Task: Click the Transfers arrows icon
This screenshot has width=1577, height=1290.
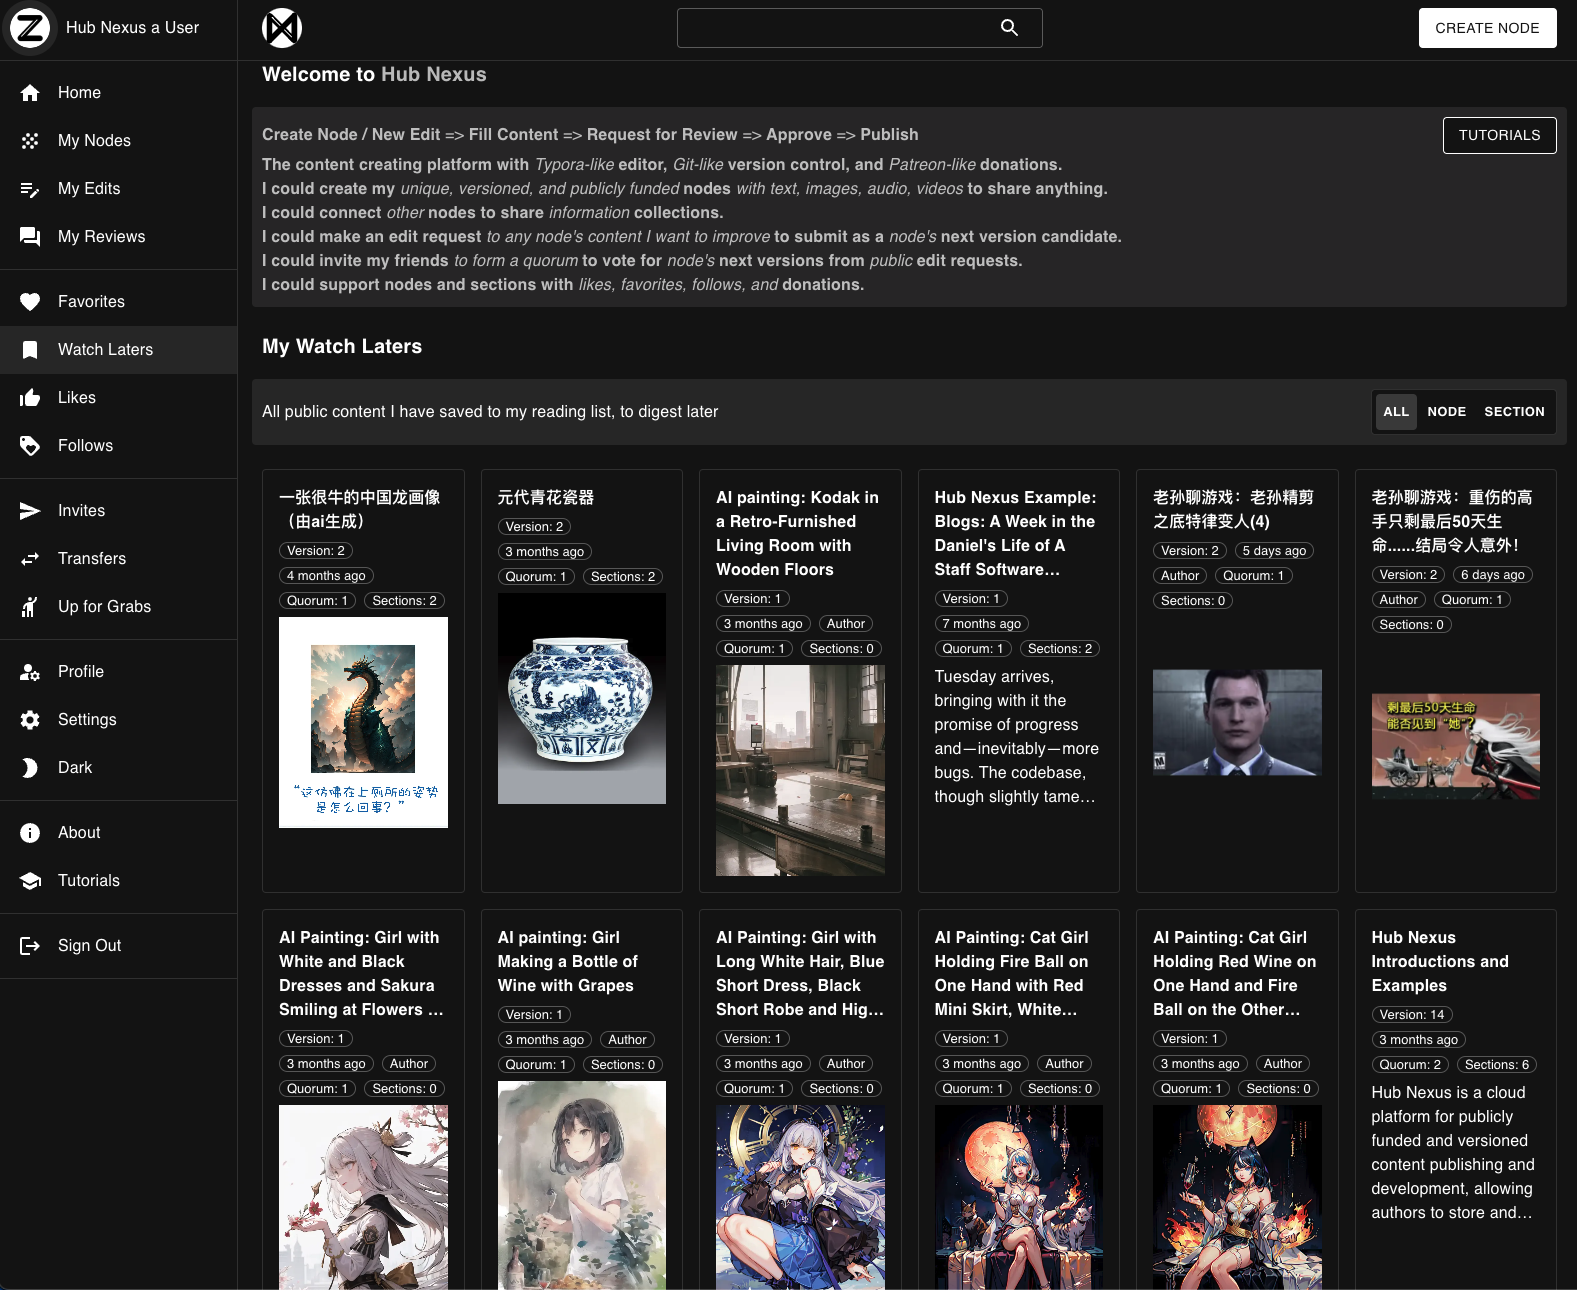Action: (x=30, y=559)
